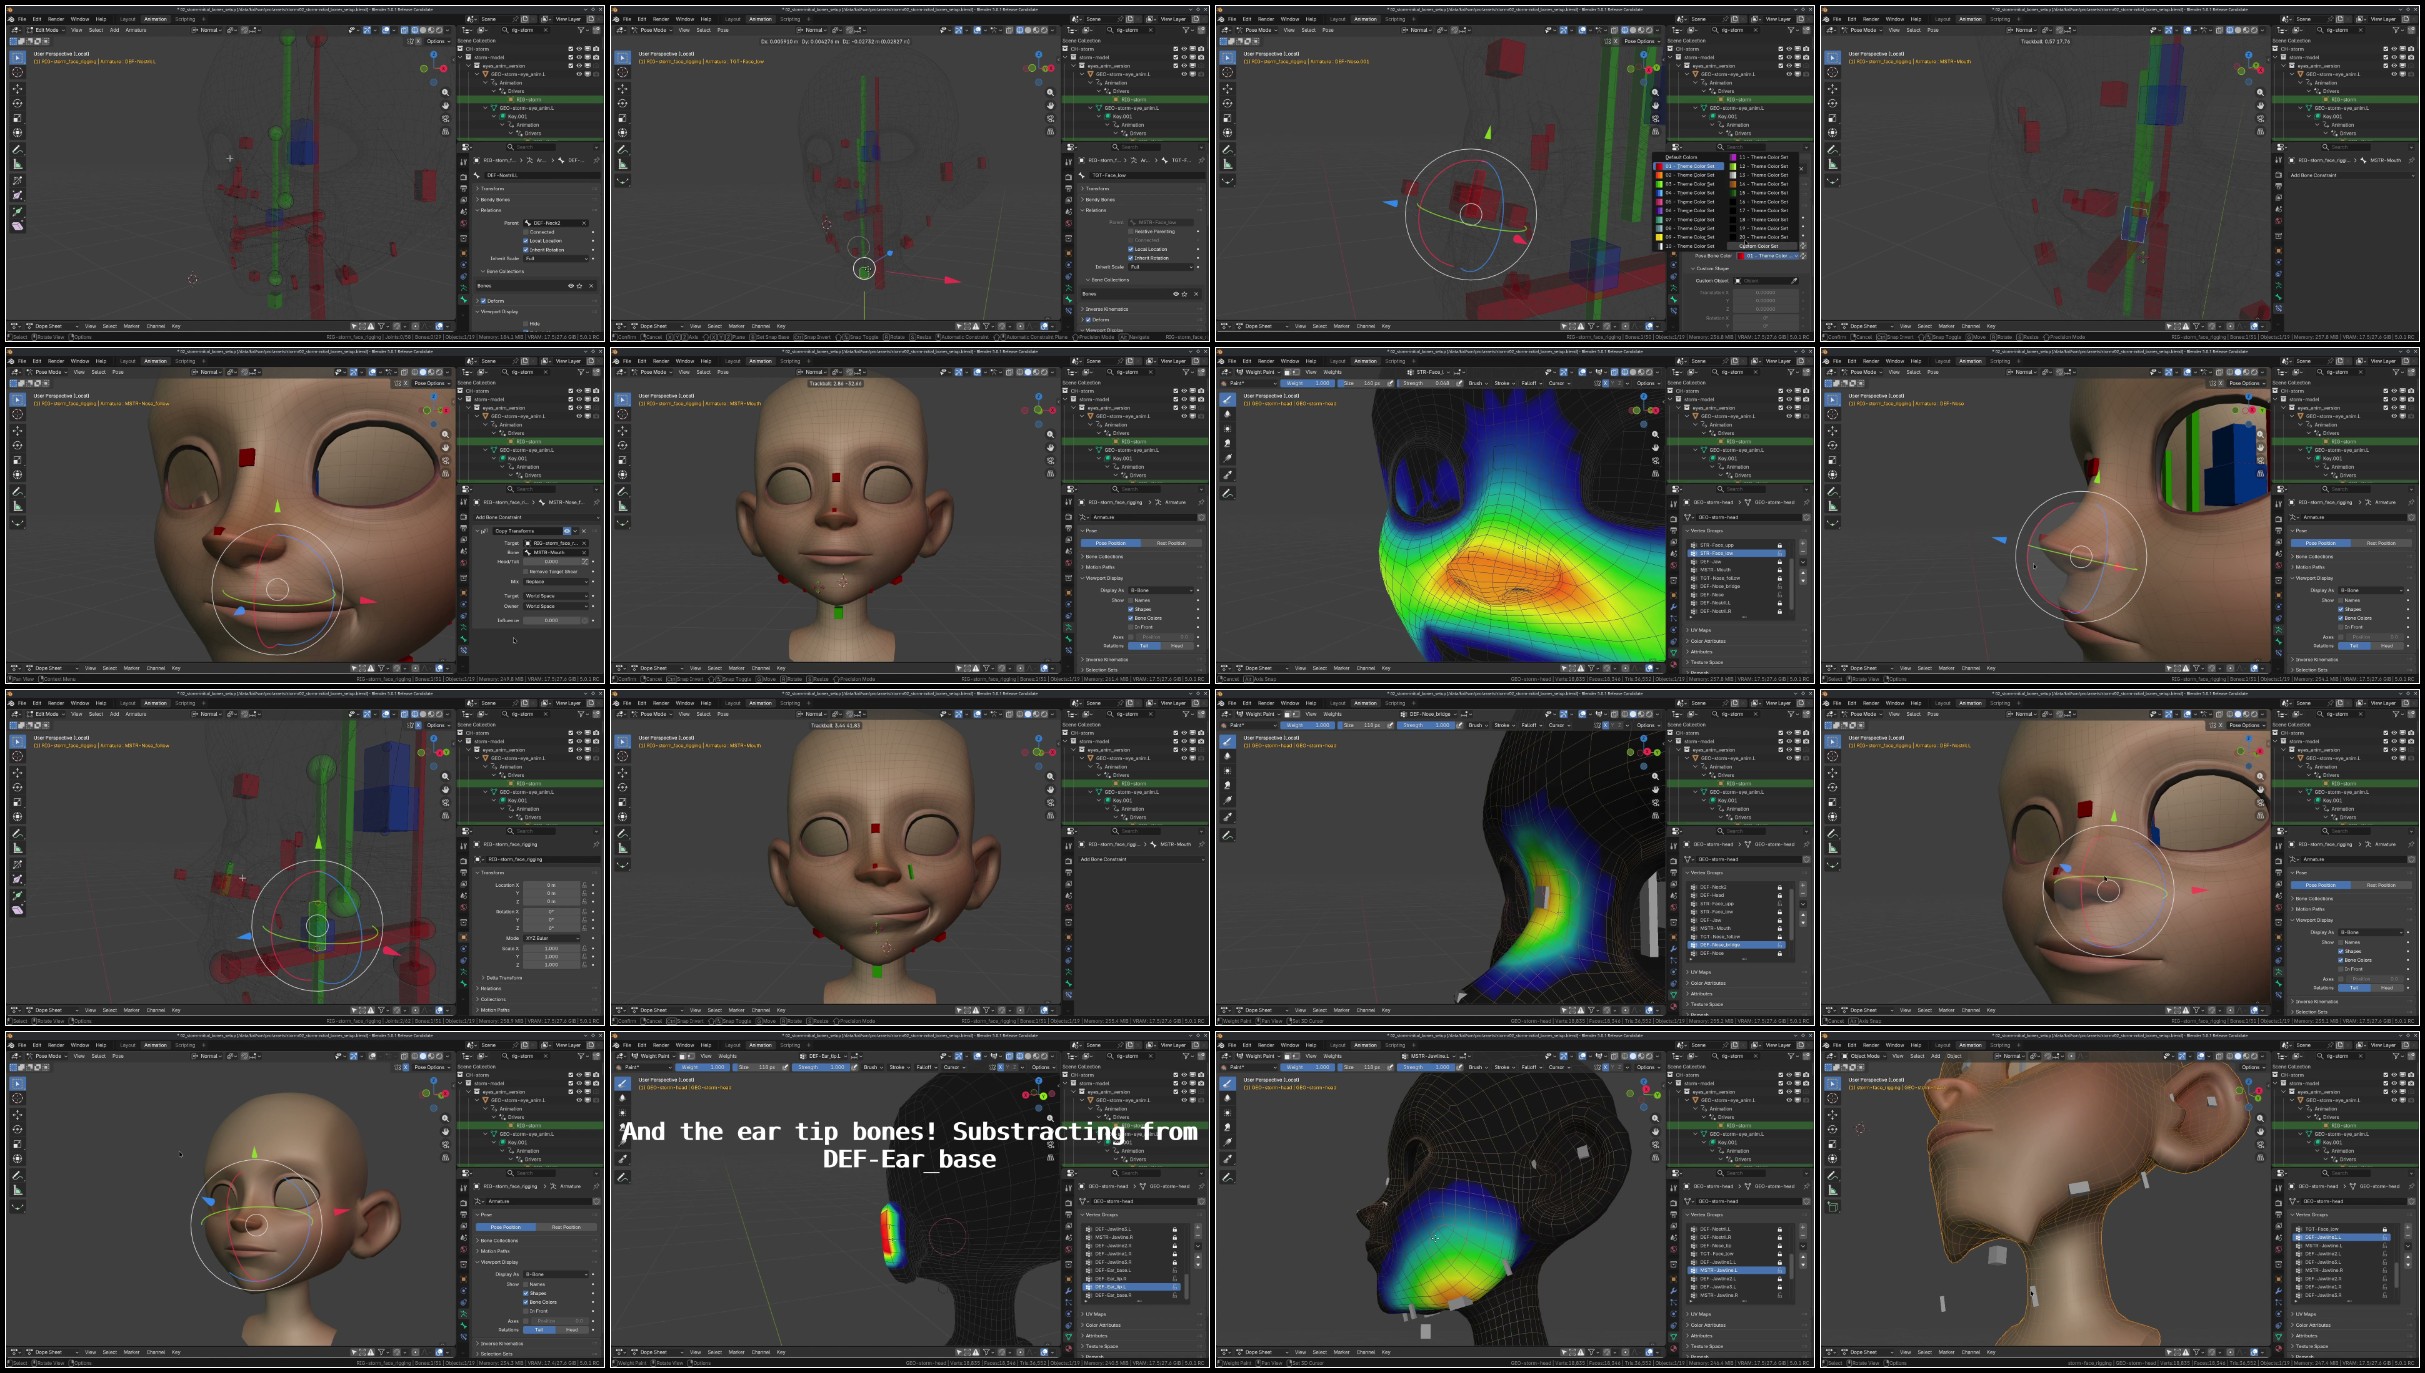Viewport: 2425px width, 1373px height.
Task: Click the lock icon beside DEF-Jawline3.L in caption frame
Action: point(1175,1229)
